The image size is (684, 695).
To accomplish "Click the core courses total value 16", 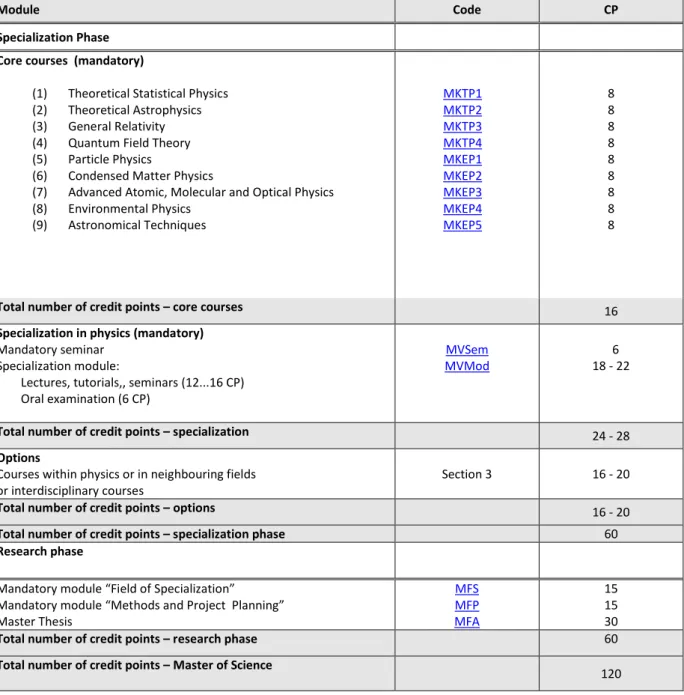I will coord(611,311).
